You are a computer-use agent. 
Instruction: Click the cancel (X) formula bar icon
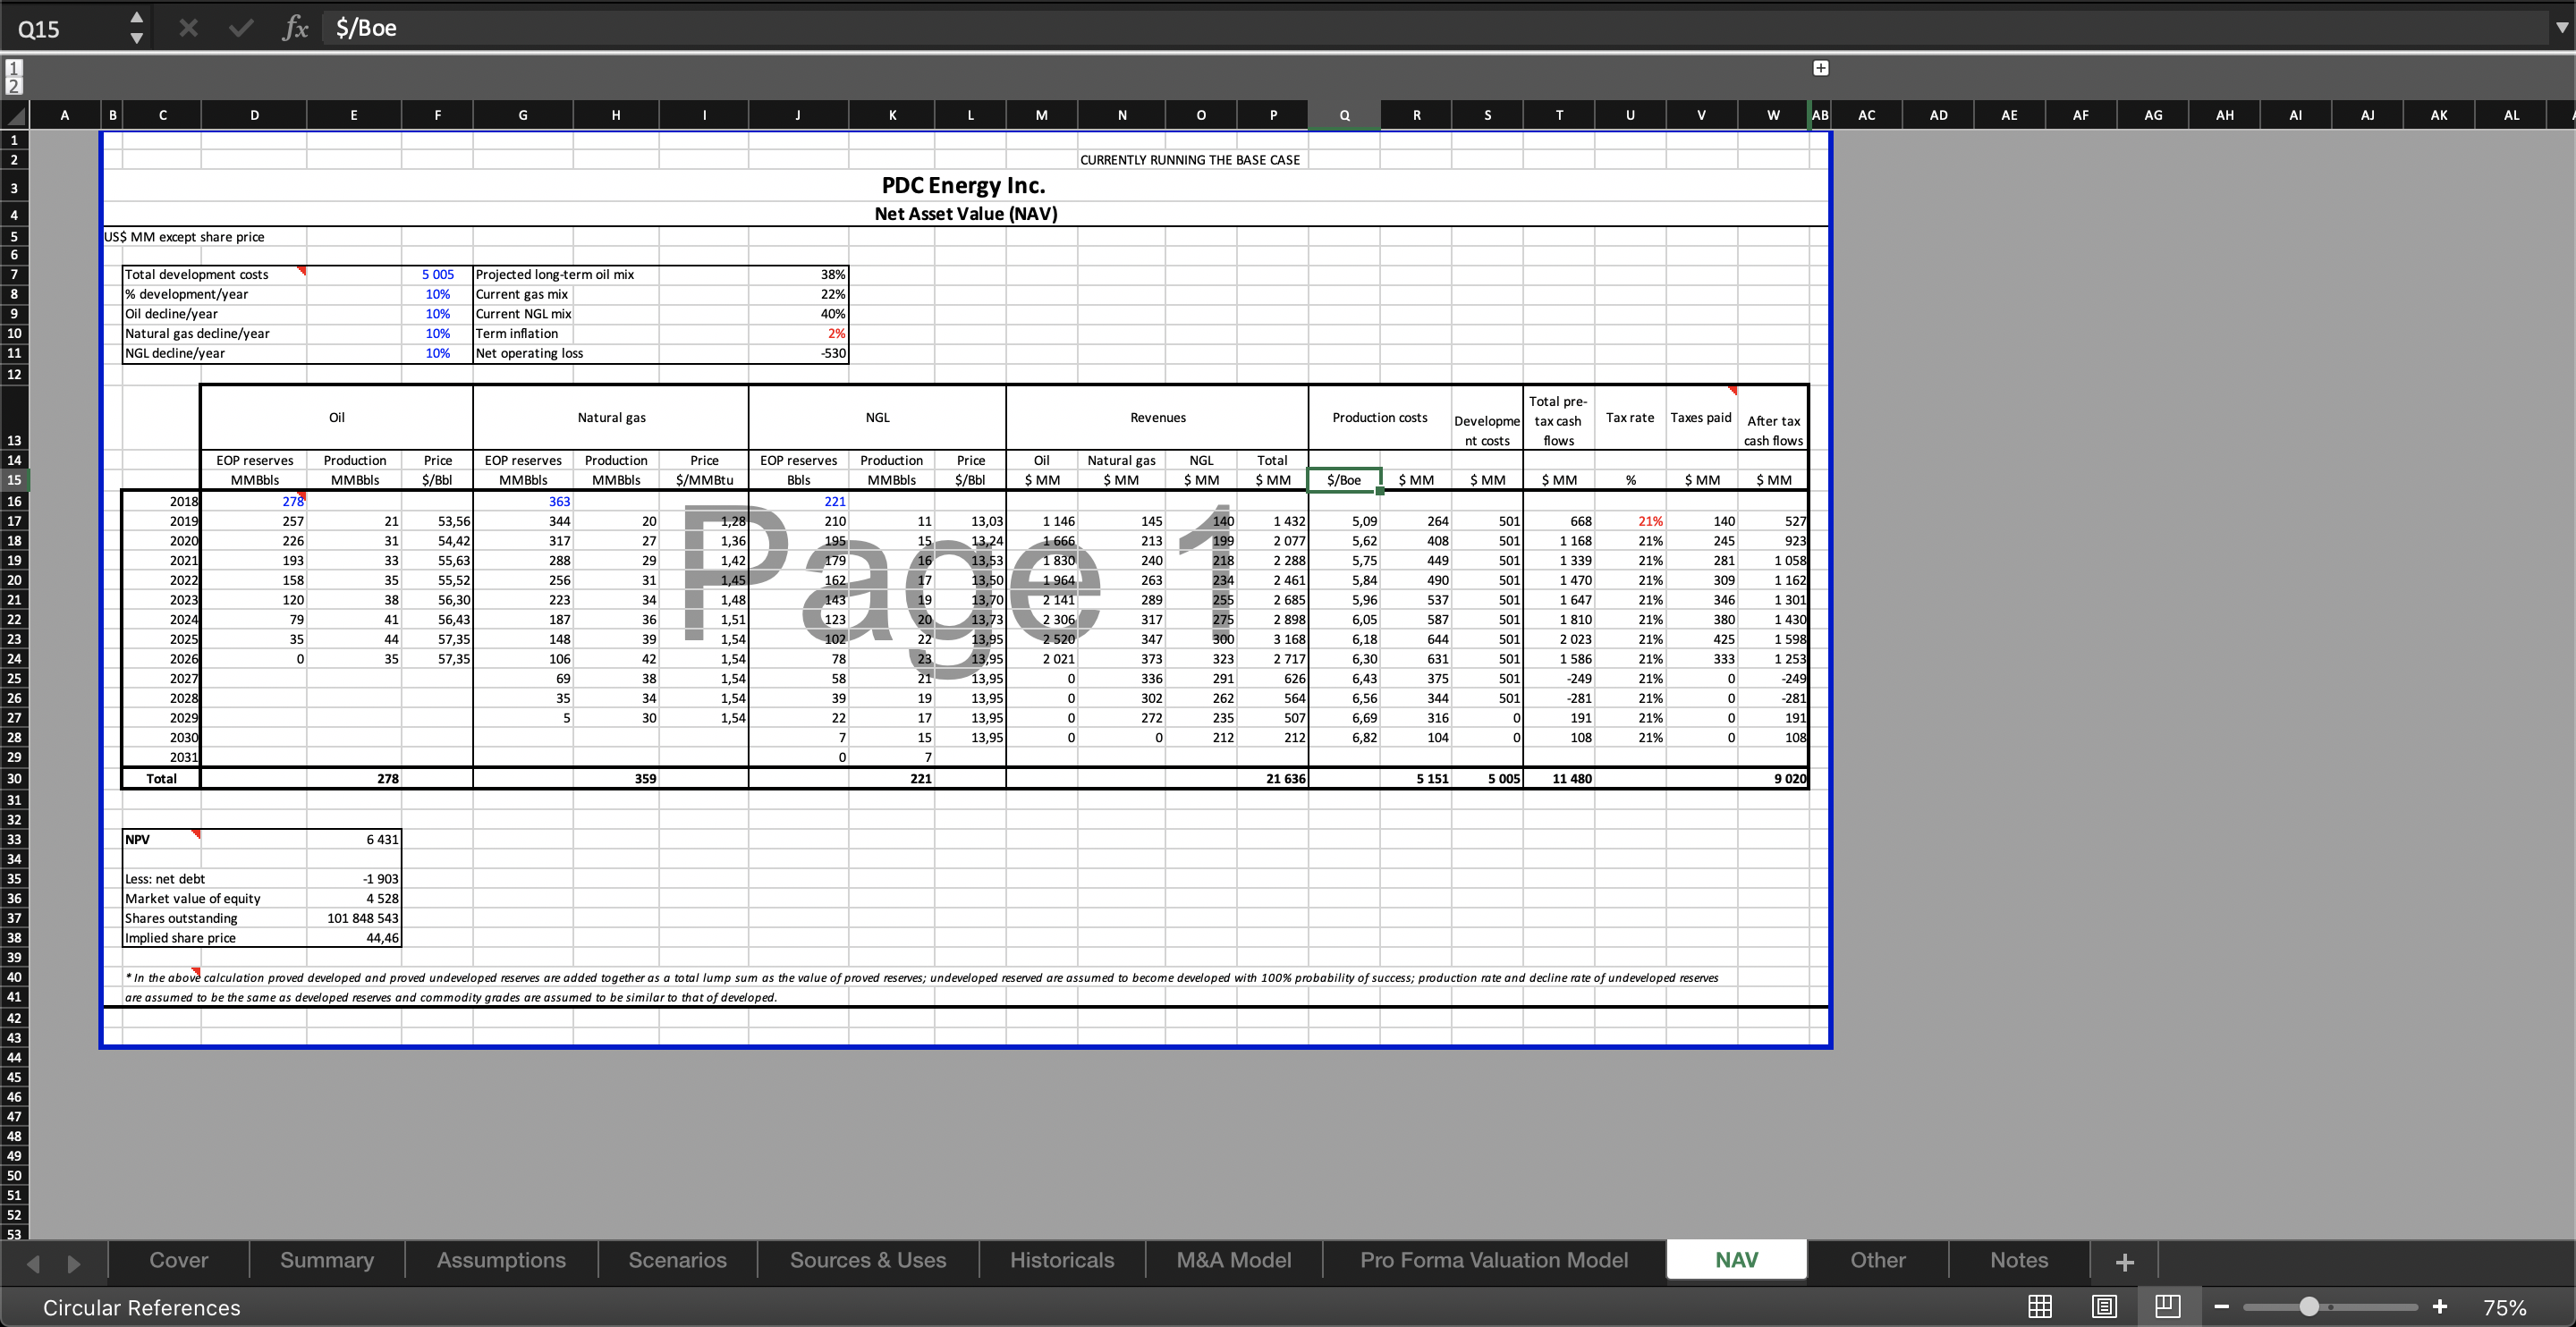tap(188, 28)
